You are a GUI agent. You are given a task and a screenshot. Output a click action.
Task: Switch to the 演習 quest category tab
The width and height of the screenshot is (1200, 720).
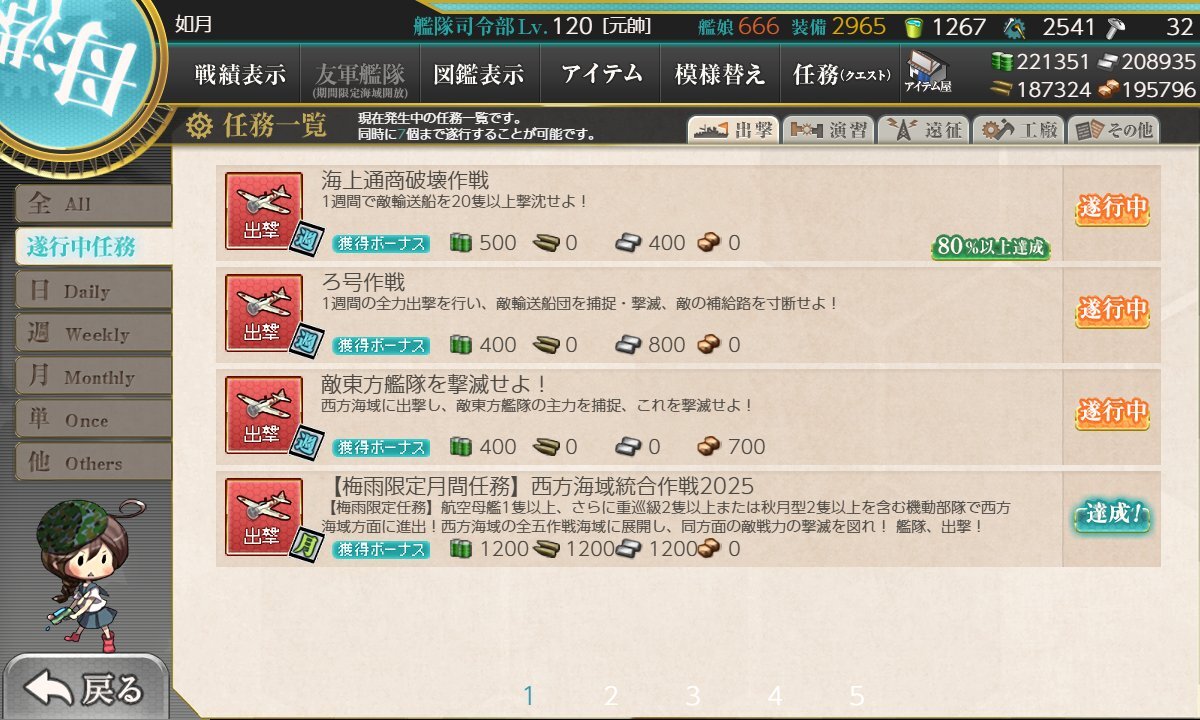[x=827, y=130]
